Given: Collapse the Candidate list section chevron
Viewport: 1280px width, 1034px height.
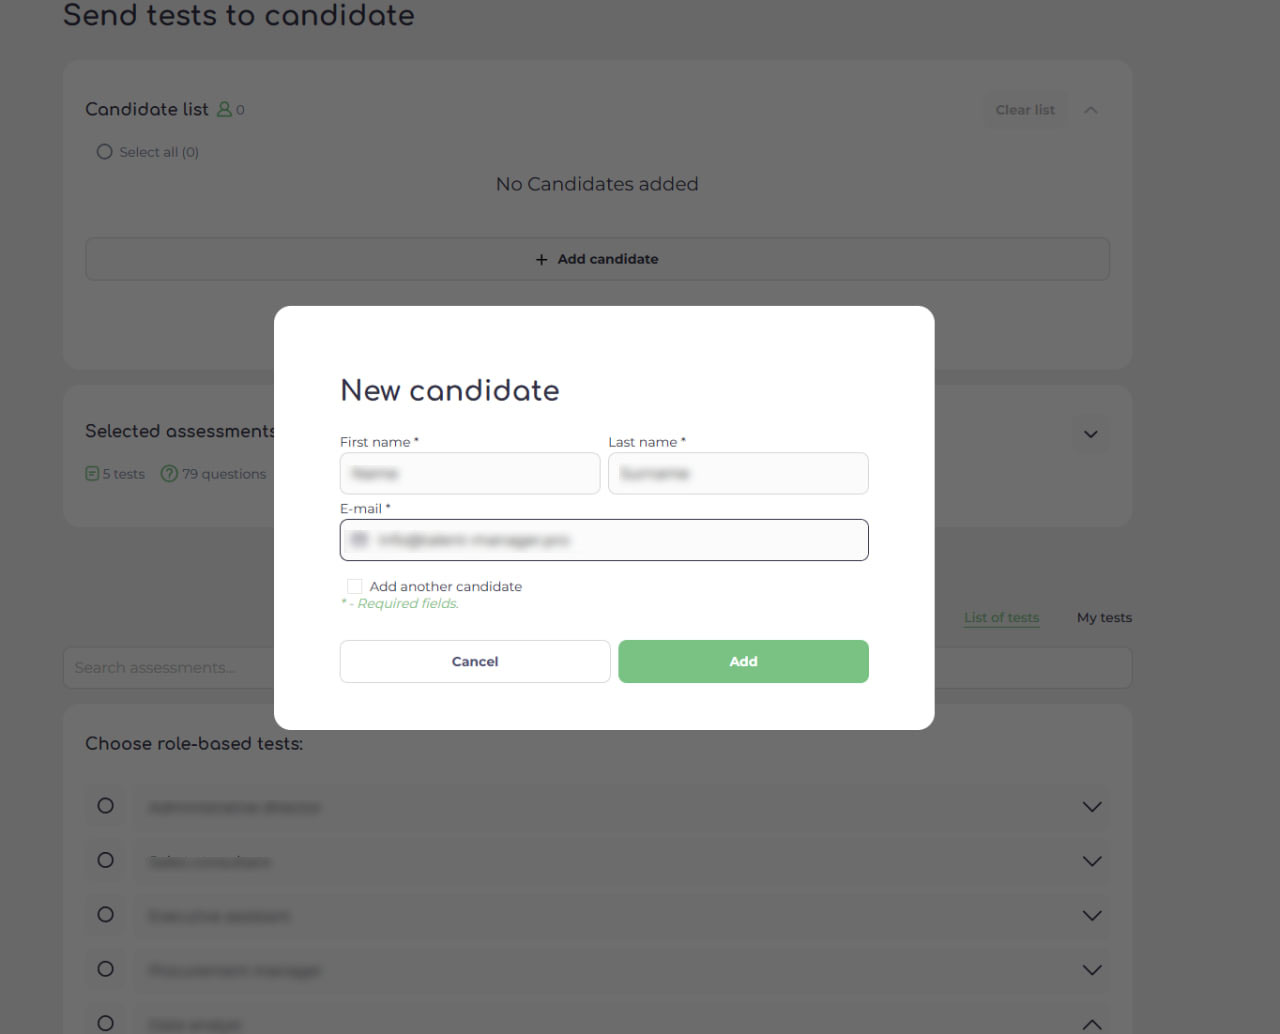Looking at the screenshot, I should click(1091, 110).
